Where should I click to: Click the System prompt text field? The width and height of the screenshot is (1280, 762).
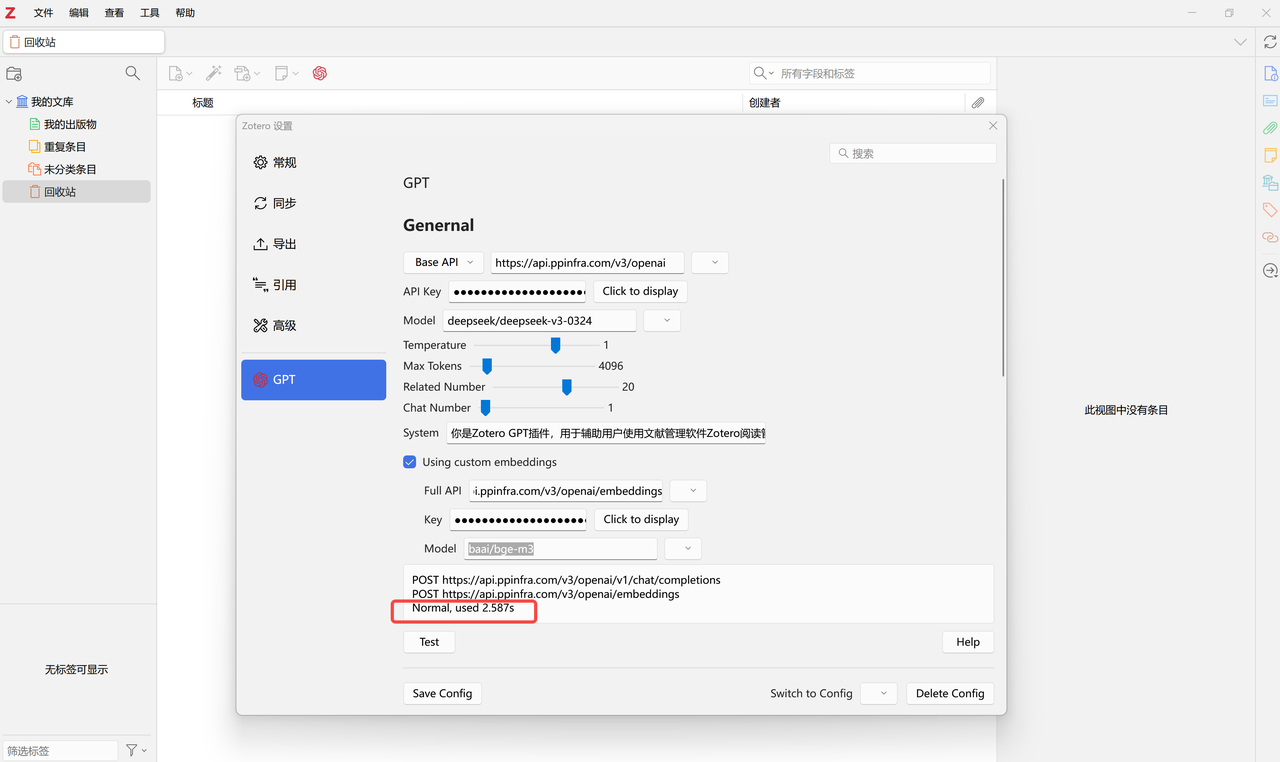tap(606, 433)
